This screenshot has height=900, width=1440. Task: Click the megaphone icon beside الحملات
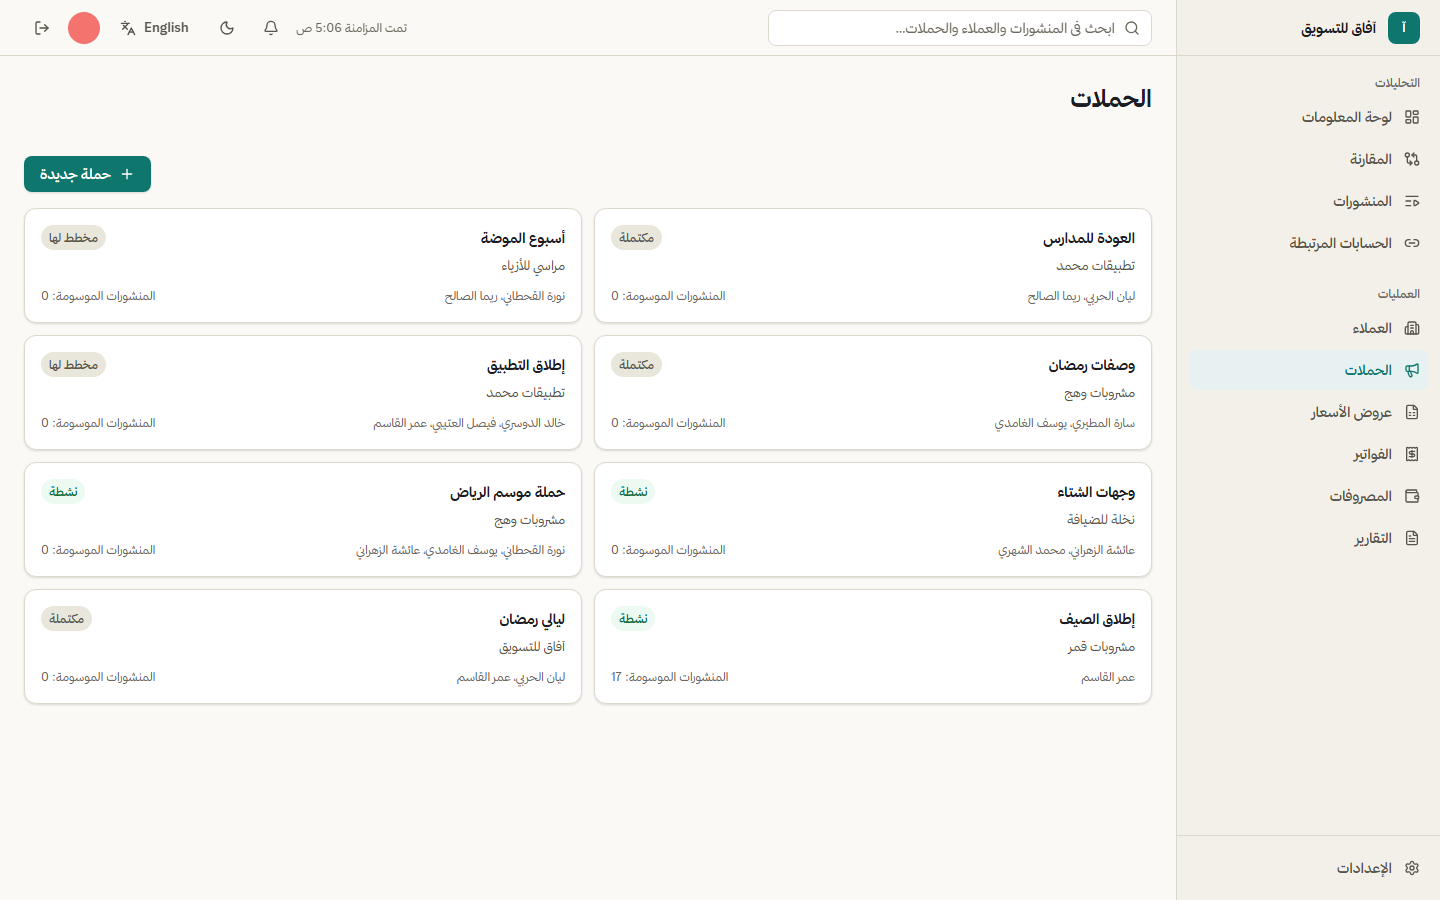pyautogui.click(x=1412, y=370)
